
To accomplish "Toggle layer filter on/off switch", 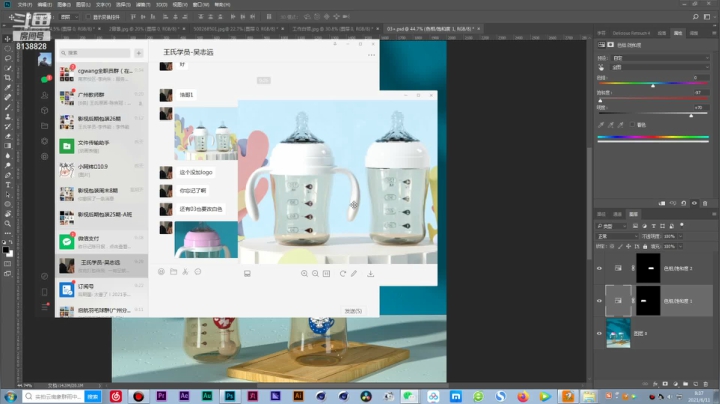I will 682,225.
